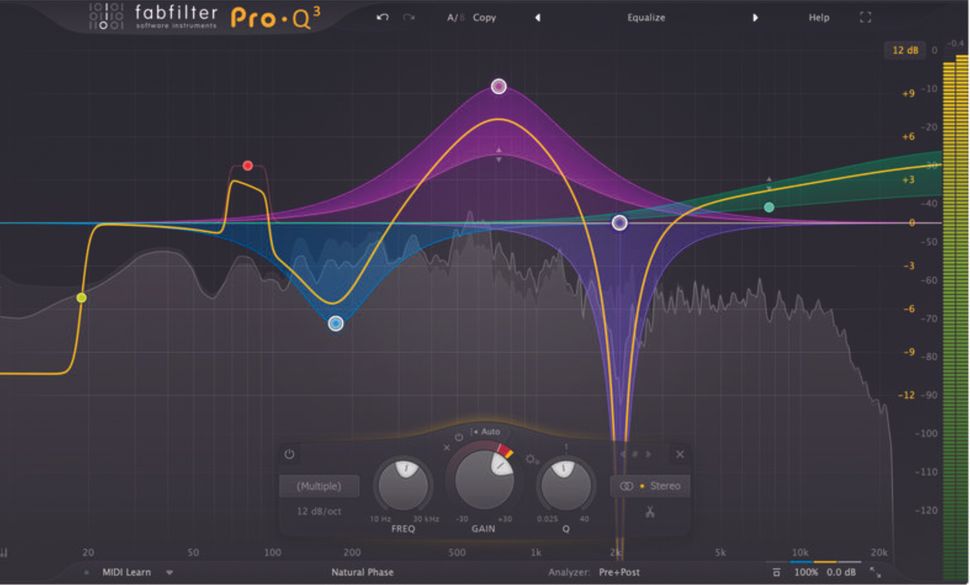Select the scissors icon in the band panel

[x=648, y=512]
